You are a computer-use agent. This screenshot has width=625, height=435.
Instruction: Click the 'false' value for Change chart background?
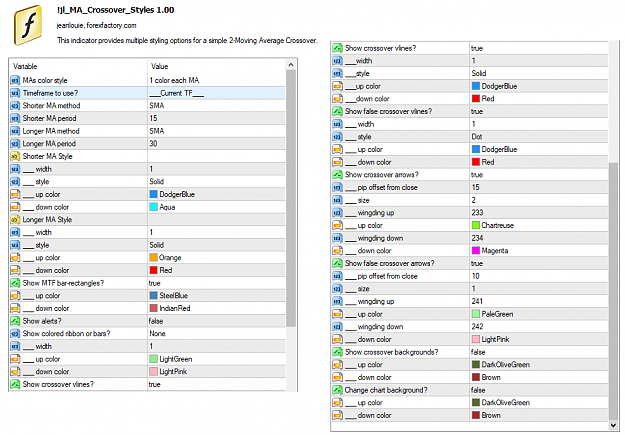[x=478, y=390]
